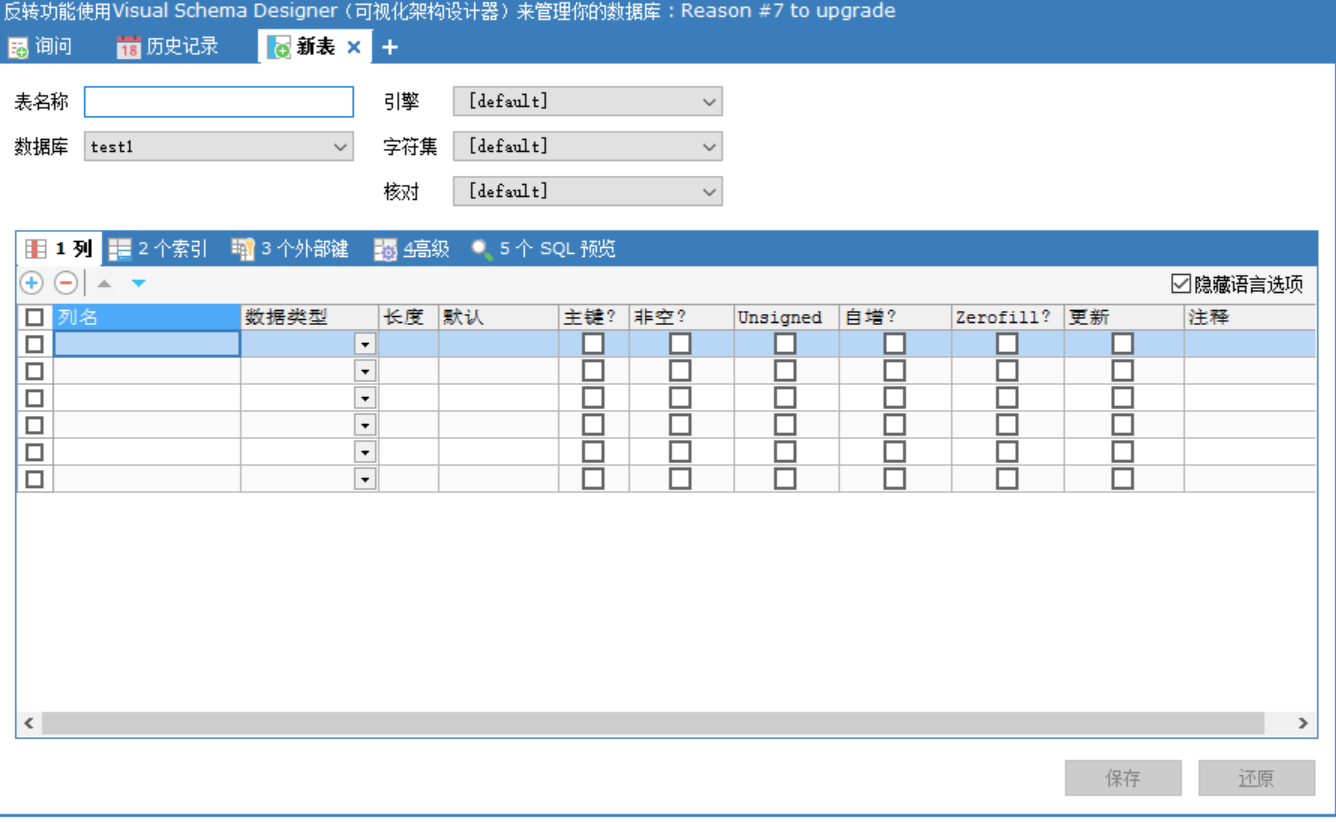Add a new column with the plus icon
Image resolution: width=1336 pixels, height=822 pixels.
31,283
